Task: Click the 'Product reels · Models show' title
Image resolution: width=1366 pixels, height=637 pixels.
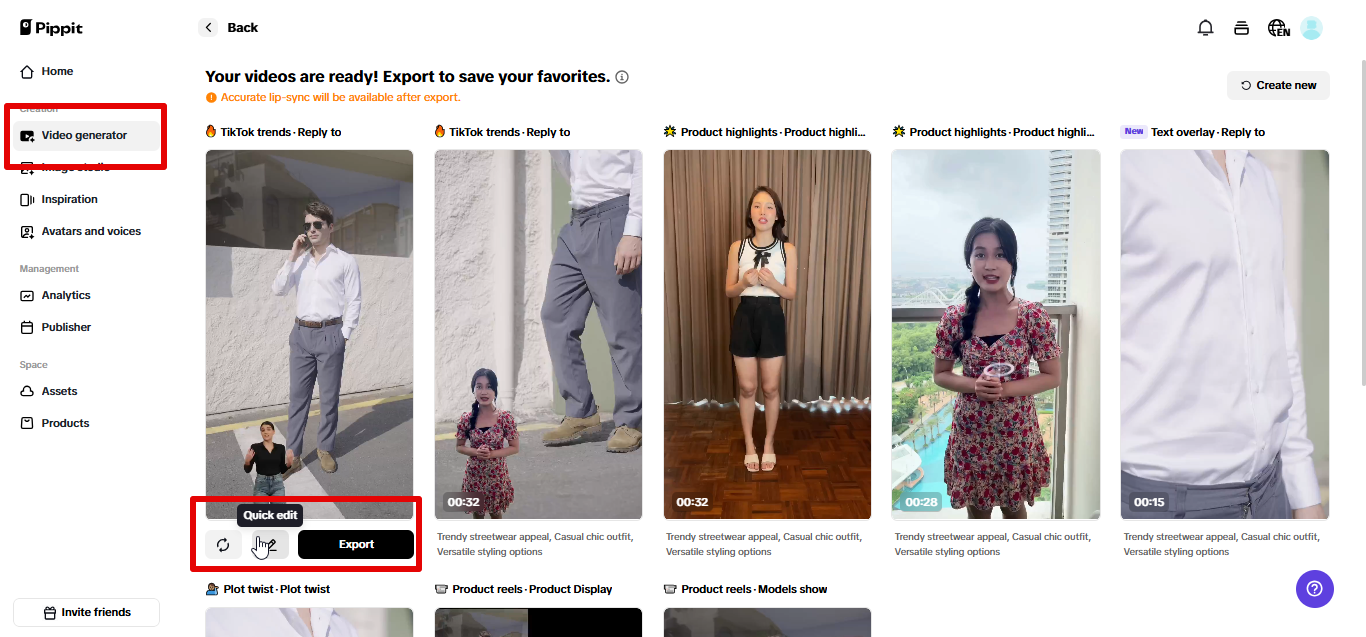Action: (x=754, y=589)
